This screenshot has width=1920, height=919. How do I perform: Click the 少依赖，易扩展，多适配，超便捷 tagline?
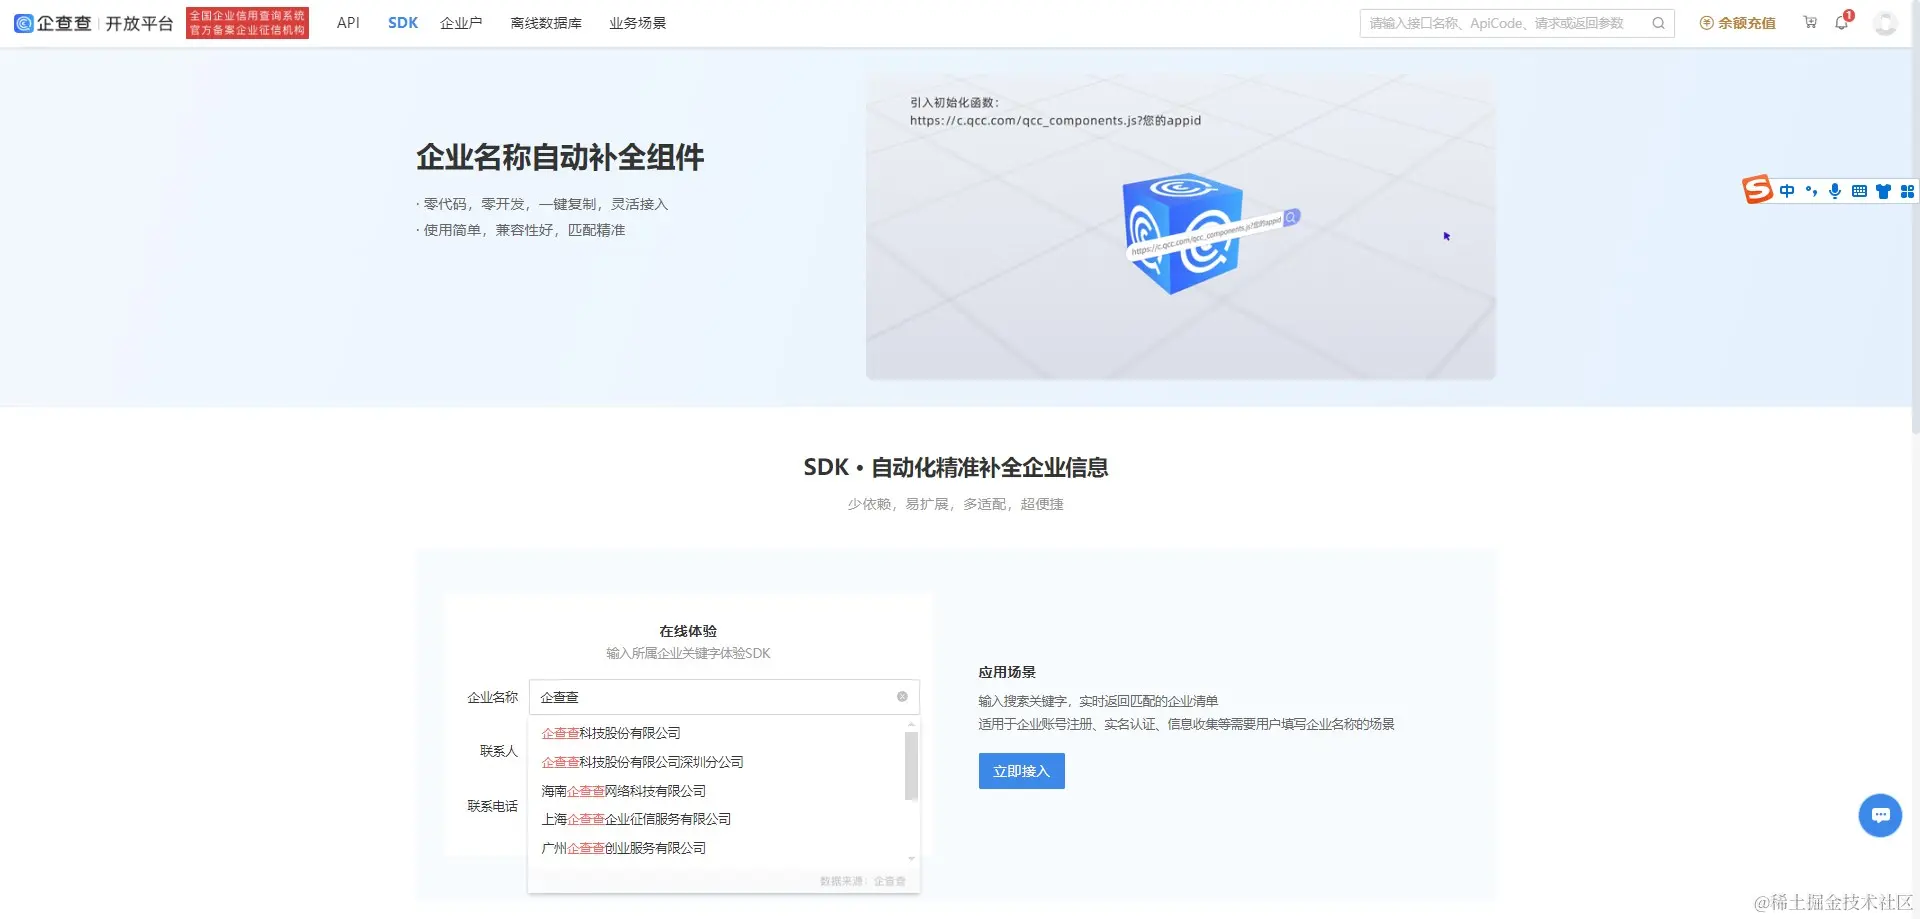click(955, 504)
